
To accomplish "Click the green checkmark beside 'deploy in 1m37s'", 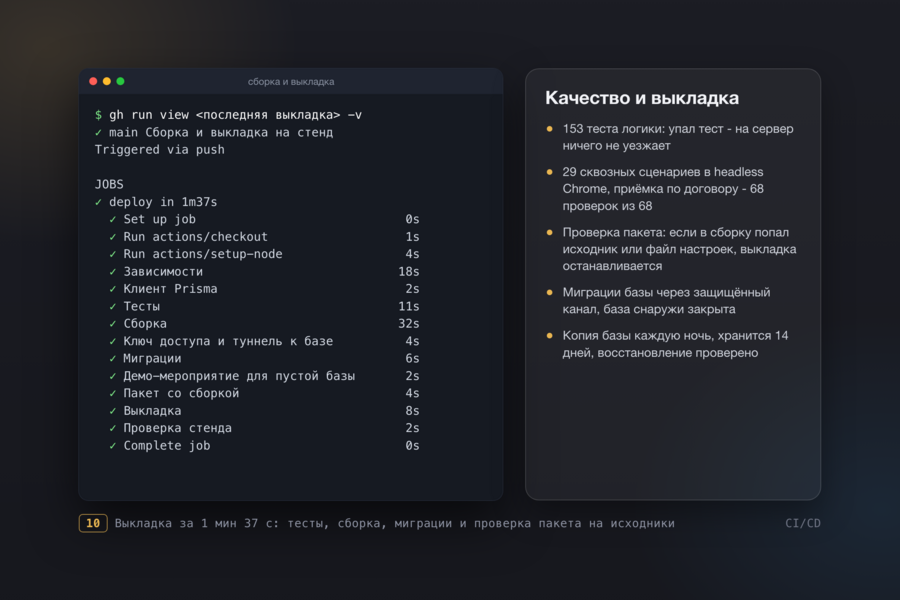I will pos(98,202).
